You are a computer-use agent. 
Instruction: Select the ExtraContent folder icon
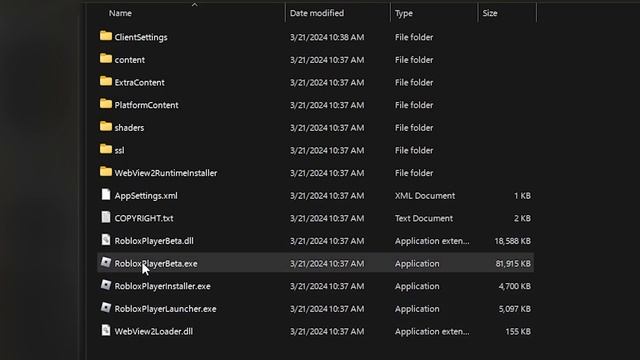106,82
